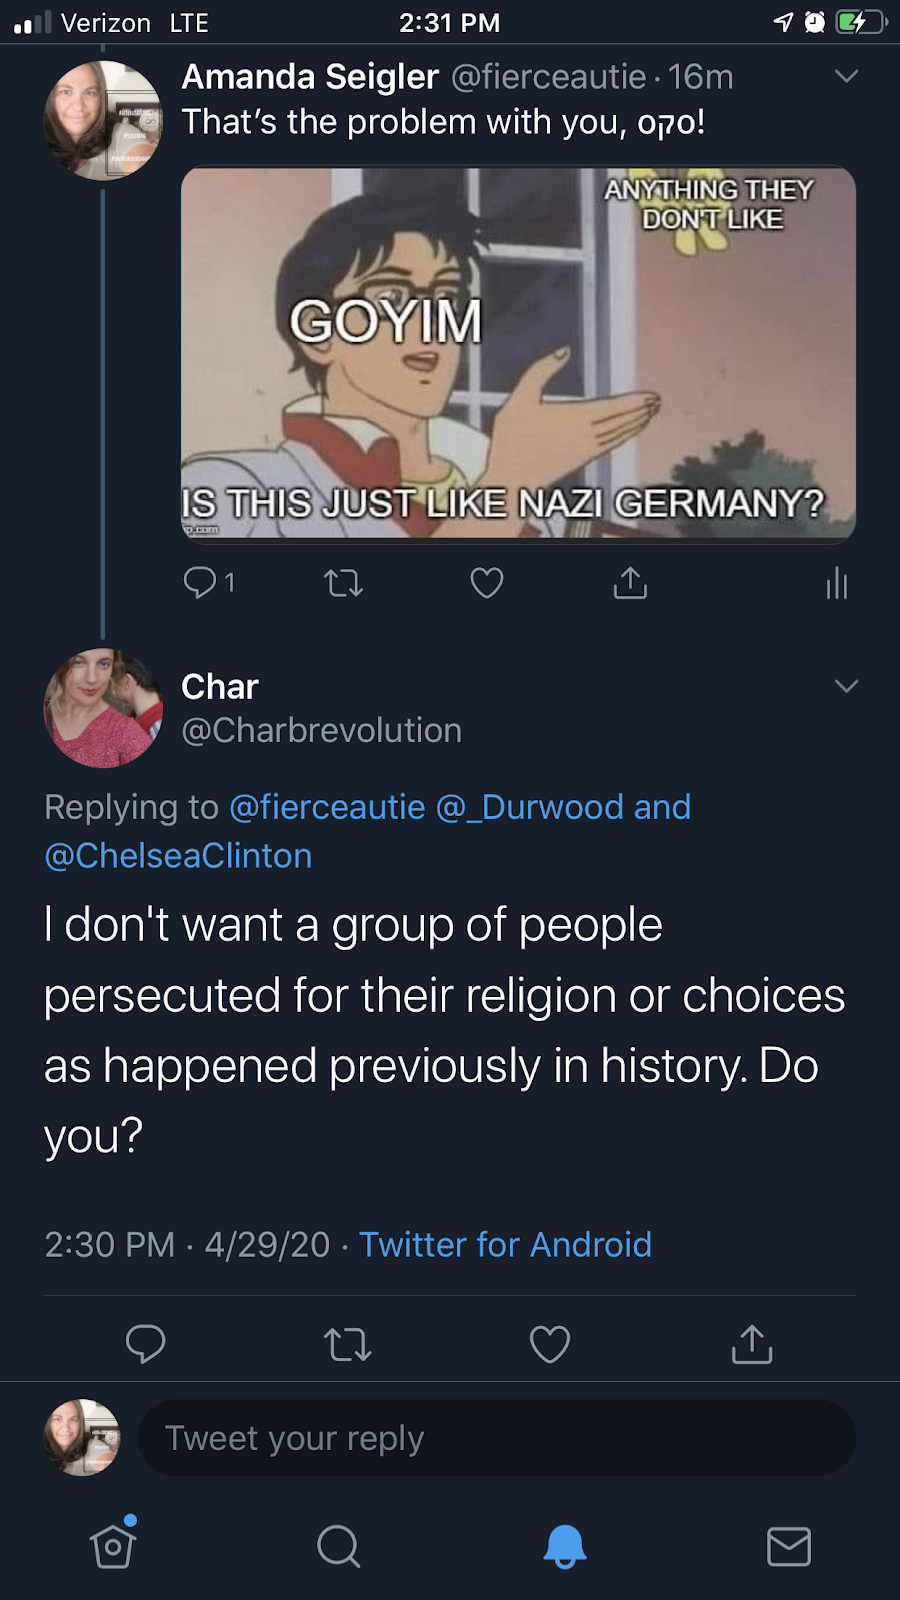Screen dimensions: 900x1600
Task: Open the Messages envelope tab
Action: click(x=789, y=1546)
